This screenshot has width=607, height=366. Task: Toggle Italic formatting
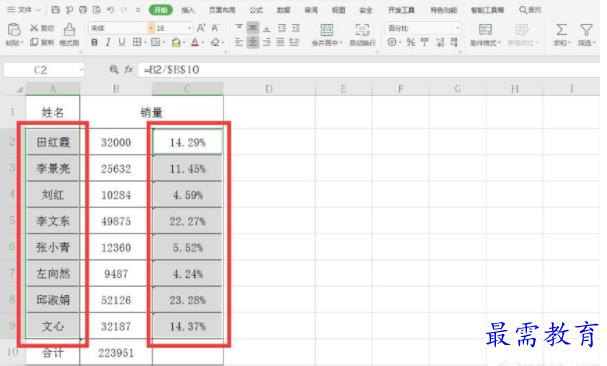pyautogui.click(x=108, y=42)
